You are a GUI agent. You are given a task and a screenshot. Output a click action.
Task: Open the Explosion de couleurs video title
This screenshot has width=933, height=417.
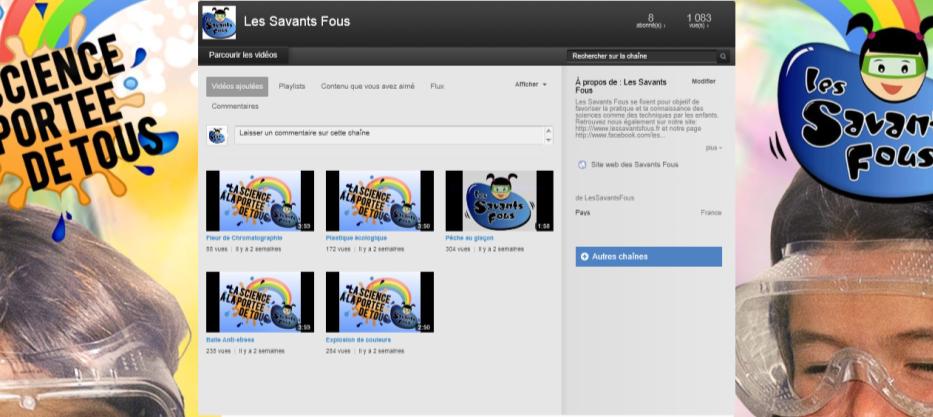point(358,340)
